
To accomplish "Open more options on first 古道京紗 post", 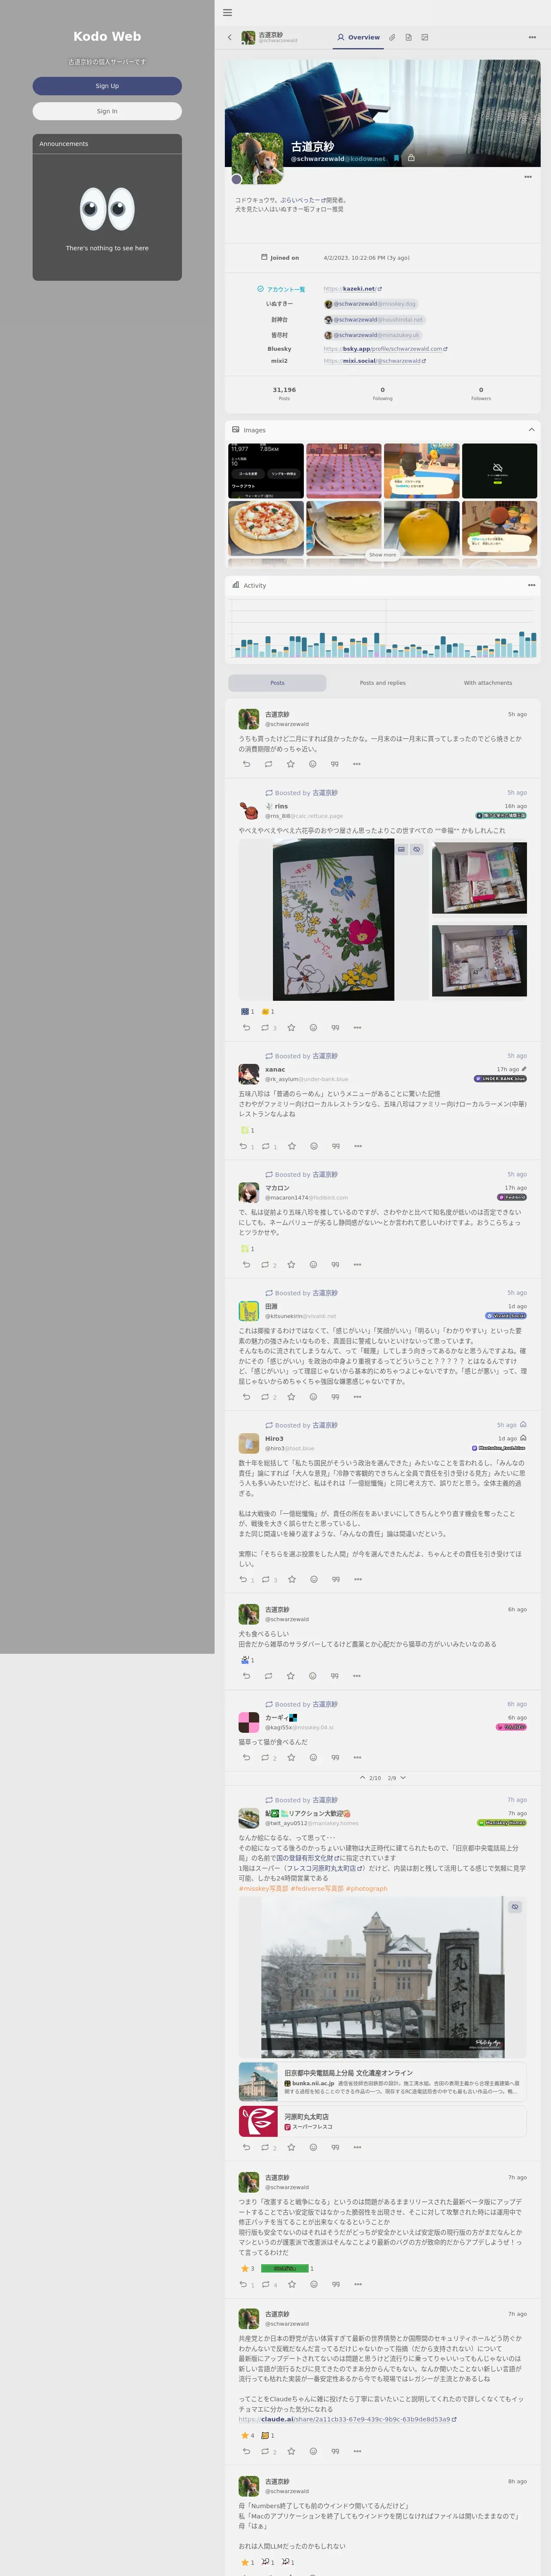I will coord(357,764).
